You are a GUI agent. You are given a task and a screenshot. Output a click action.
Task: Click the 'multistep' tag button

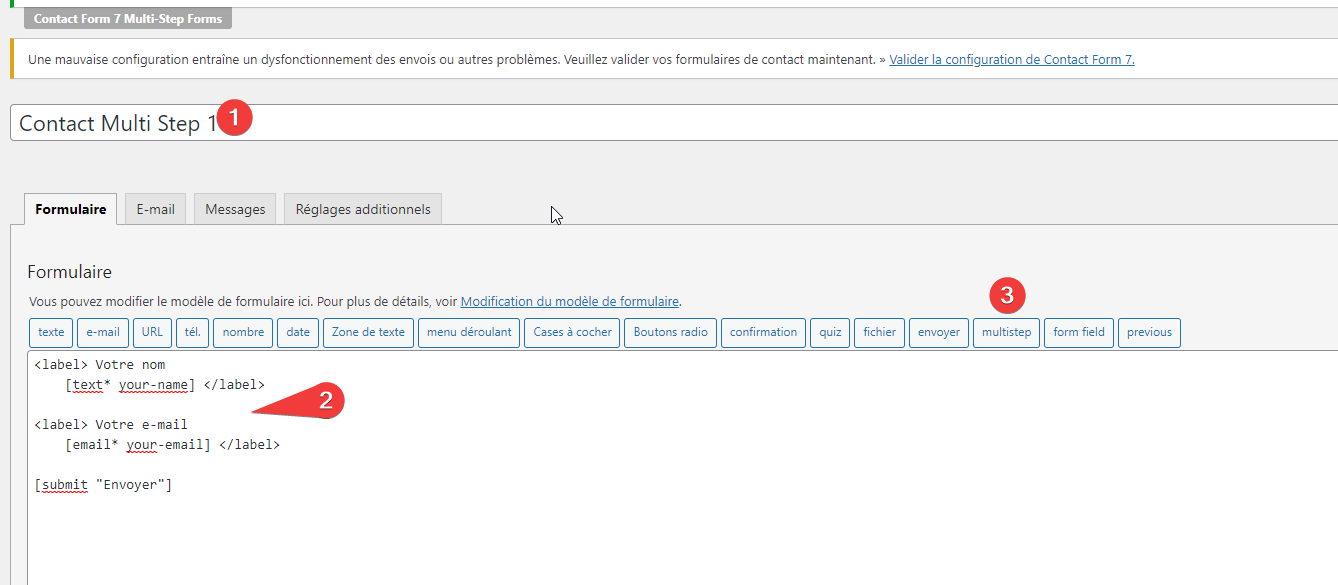tap(1006, 332)
